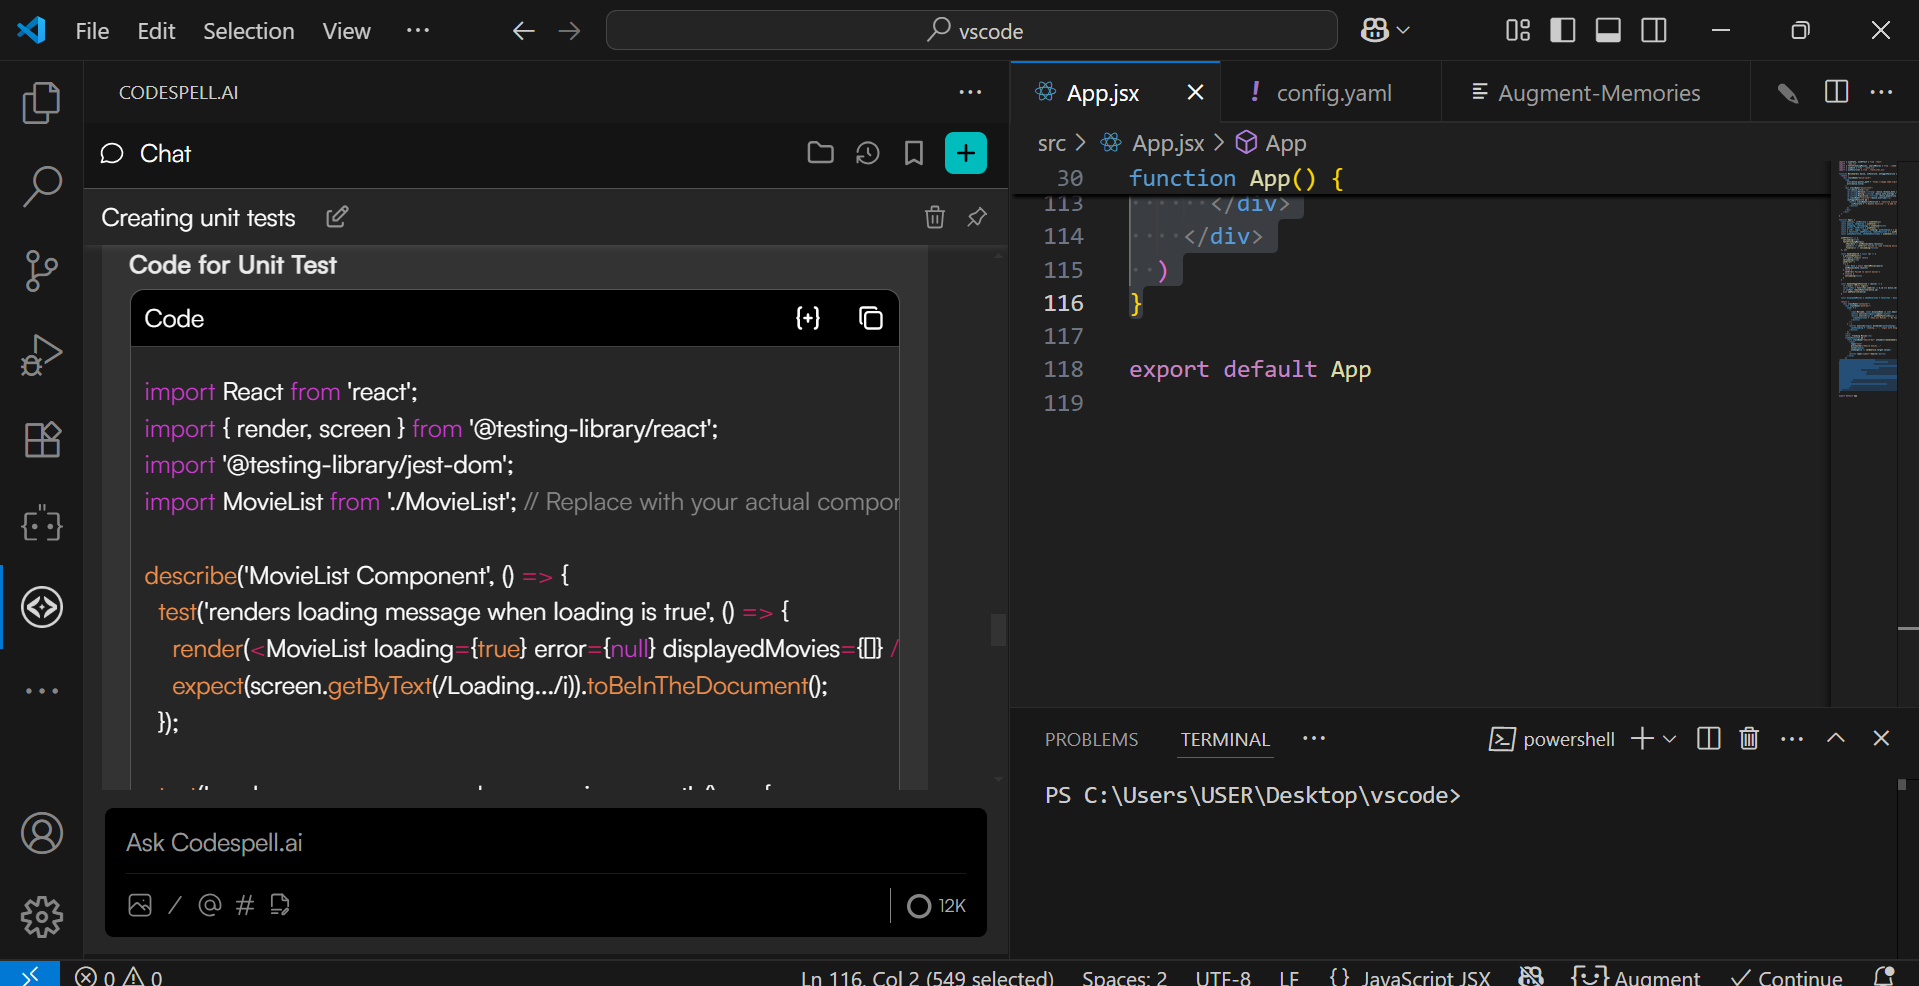
Task: Toggle the bottom panel visibility
Action: point(1607,30)
